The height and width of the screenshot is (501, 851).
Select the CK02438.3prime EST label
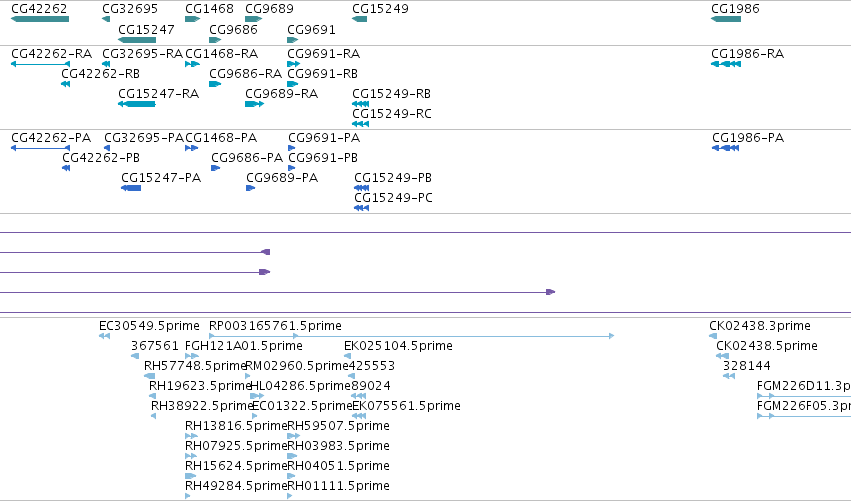coord(760,326)
